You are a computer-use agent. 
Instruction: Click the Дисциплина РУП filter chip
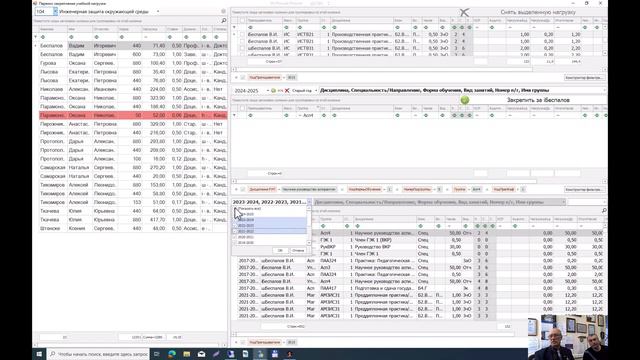point(262,189)
